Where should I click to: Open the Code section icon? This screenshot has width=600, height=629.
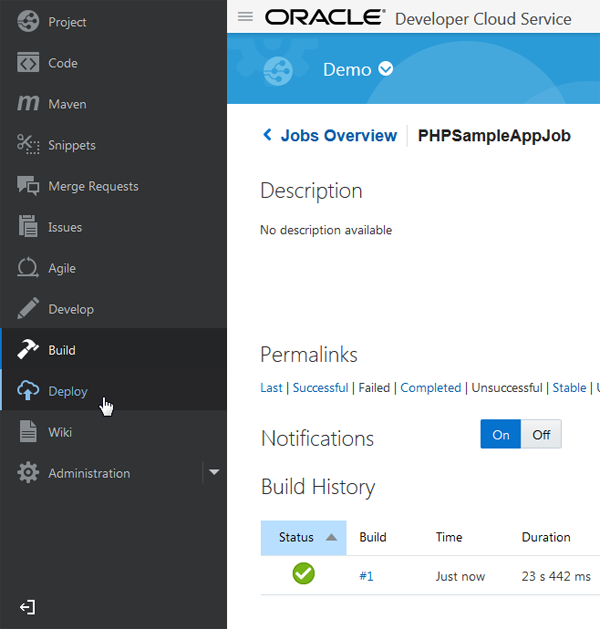pos(28,63)
